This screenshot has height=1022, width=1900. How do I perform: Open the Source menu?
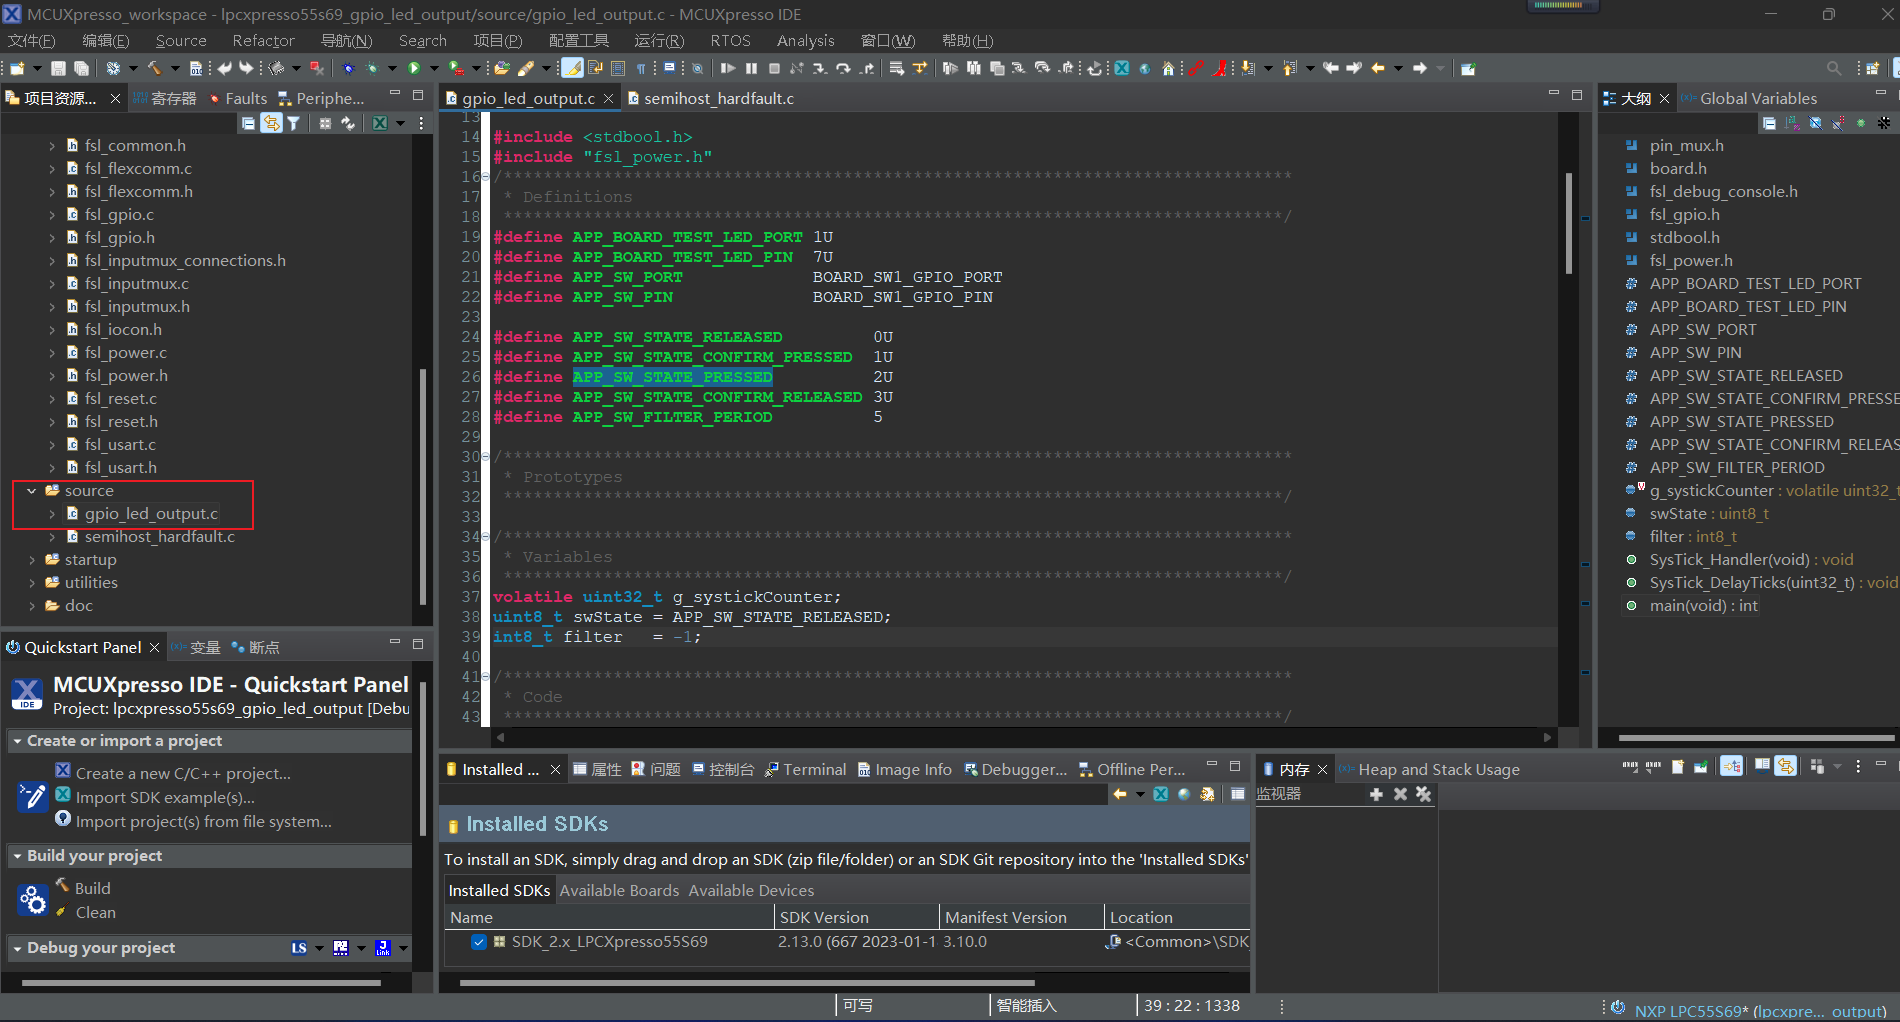click(181, 41)
